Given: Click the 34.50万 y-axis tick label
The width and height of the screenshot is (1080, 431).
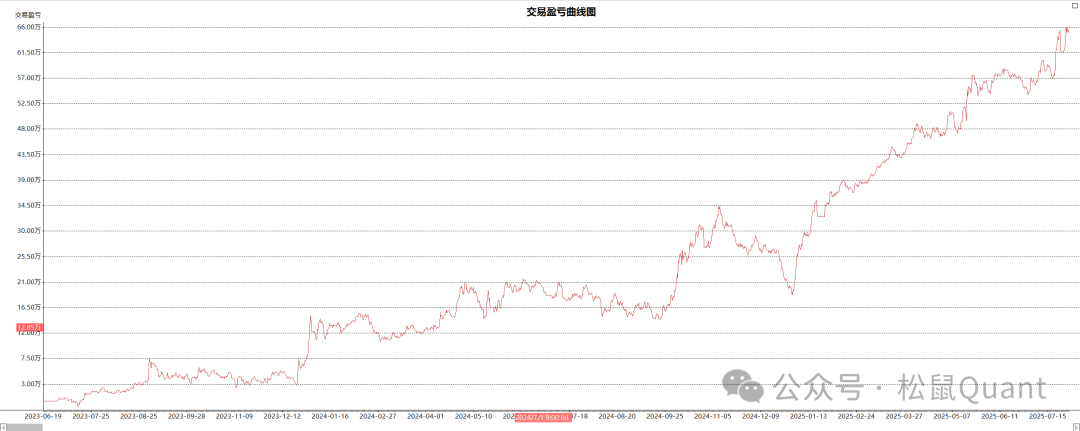Looking at the screenshot, I should 28,205.
